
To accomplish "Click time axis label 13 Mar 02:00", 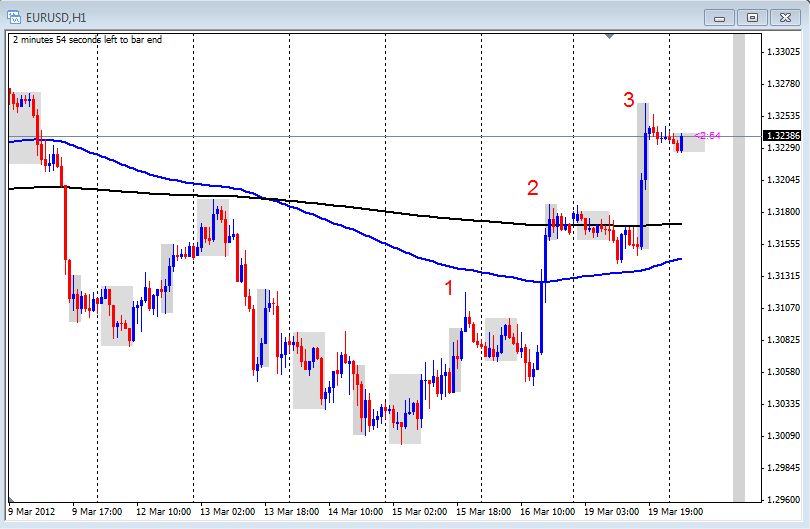I will coord(227,511).
